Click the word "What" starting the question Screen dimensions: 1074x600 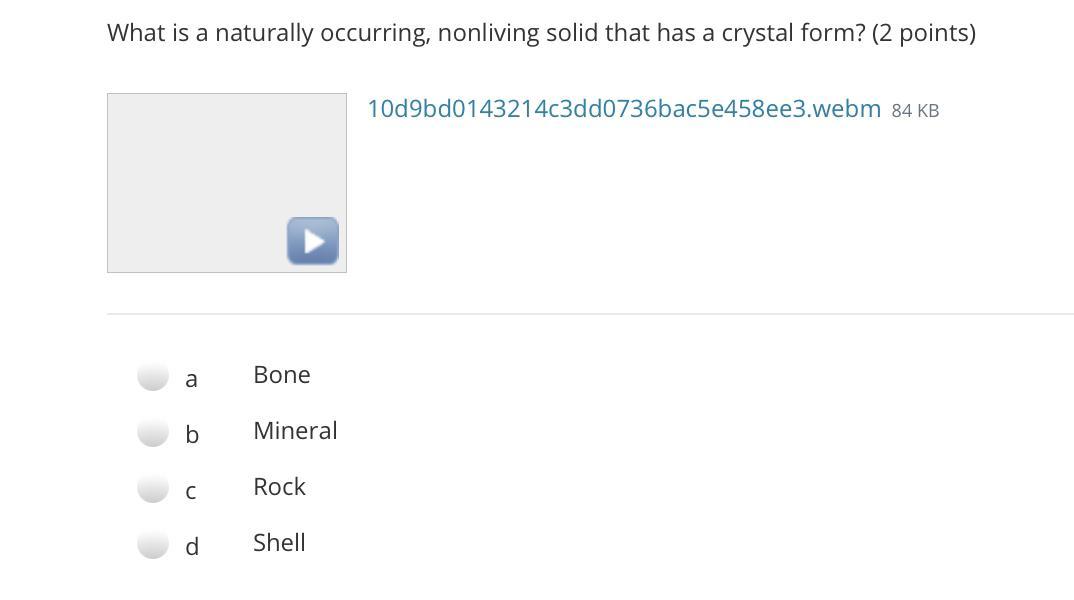coord(136,33)
